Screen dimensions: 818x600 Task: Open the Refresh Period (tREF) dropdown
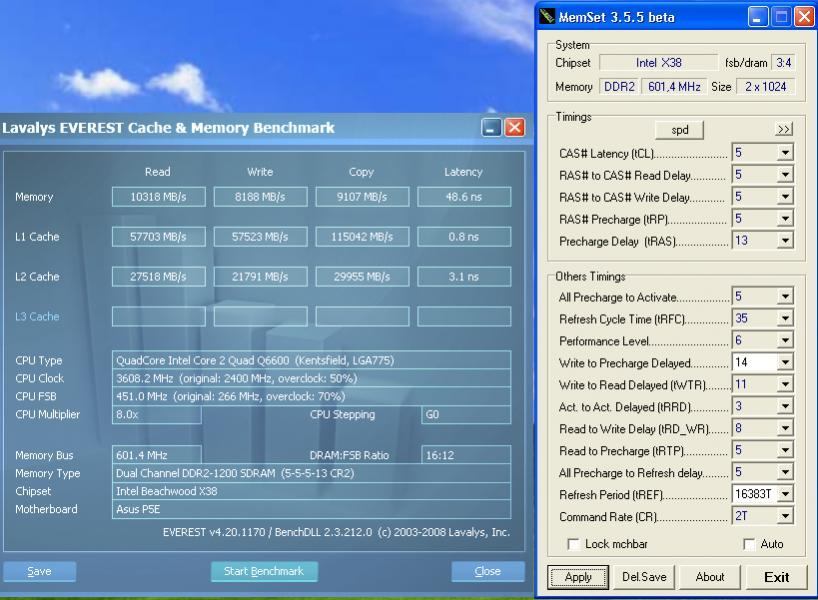tap(785, 494)
